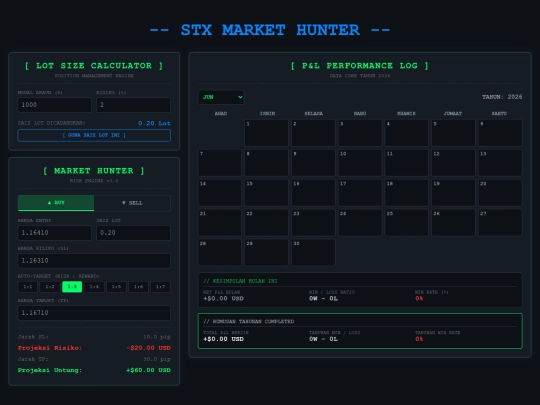
Task: Select the highlighted 1:3 ratio button
Action: [x=72, y=287]
